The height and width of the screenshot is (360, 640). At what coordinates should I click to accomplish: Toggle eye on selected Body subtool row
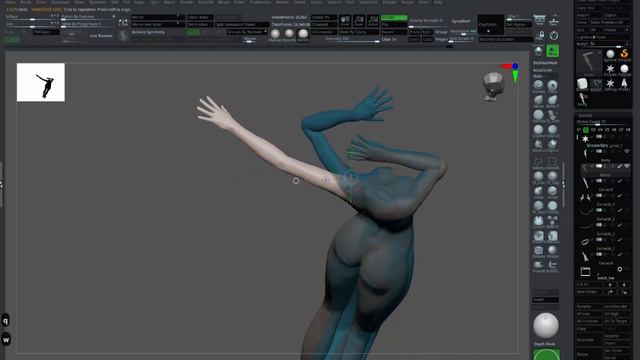coord(627,166)
